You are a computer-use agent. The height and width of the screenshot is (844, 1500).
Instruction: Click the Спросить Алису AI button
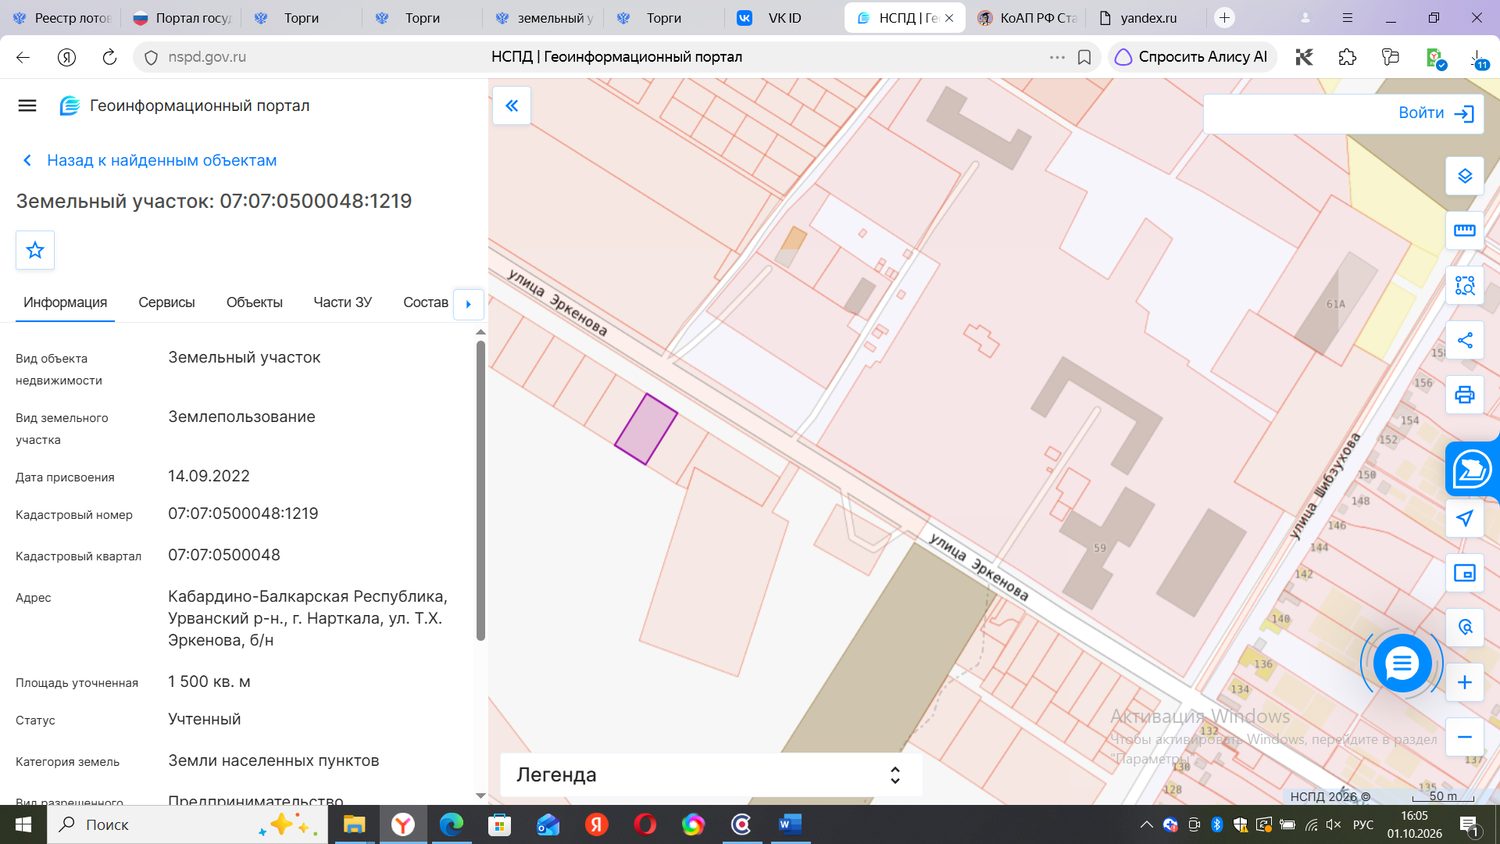(1190, 57)
